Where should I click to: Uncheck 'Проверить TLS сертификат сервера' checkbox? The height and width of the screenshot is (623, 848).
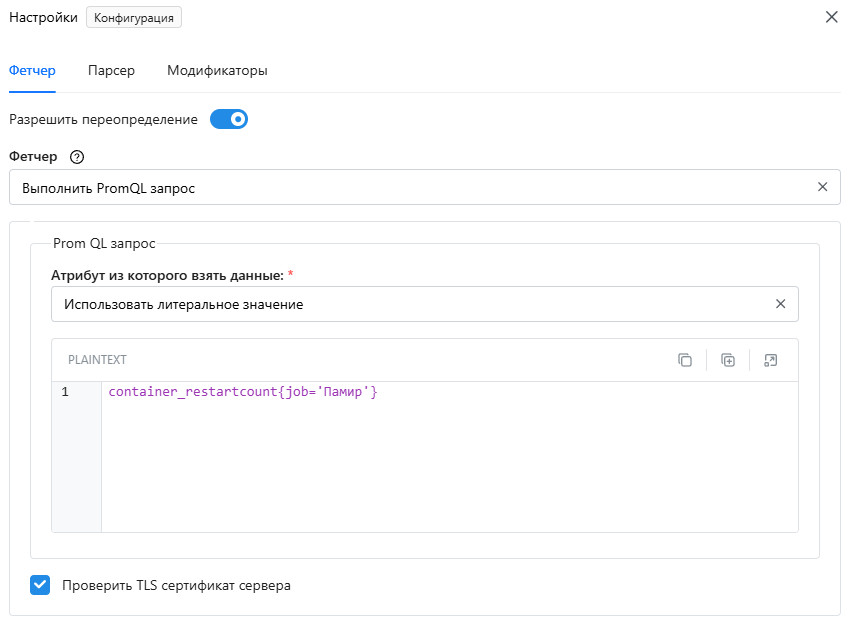click(x=40, y=585)
